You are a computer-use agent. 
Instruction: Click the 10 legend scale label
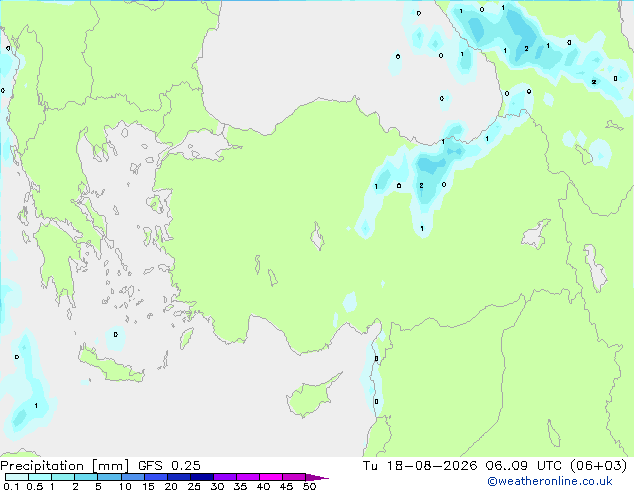125,486
